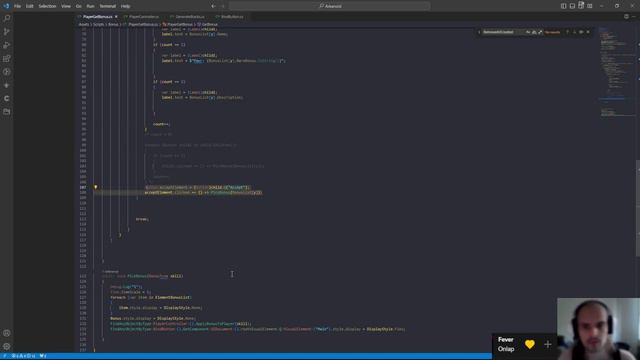Open the Customize Layout icon
640x360 pixels.
tap(590, 6)
